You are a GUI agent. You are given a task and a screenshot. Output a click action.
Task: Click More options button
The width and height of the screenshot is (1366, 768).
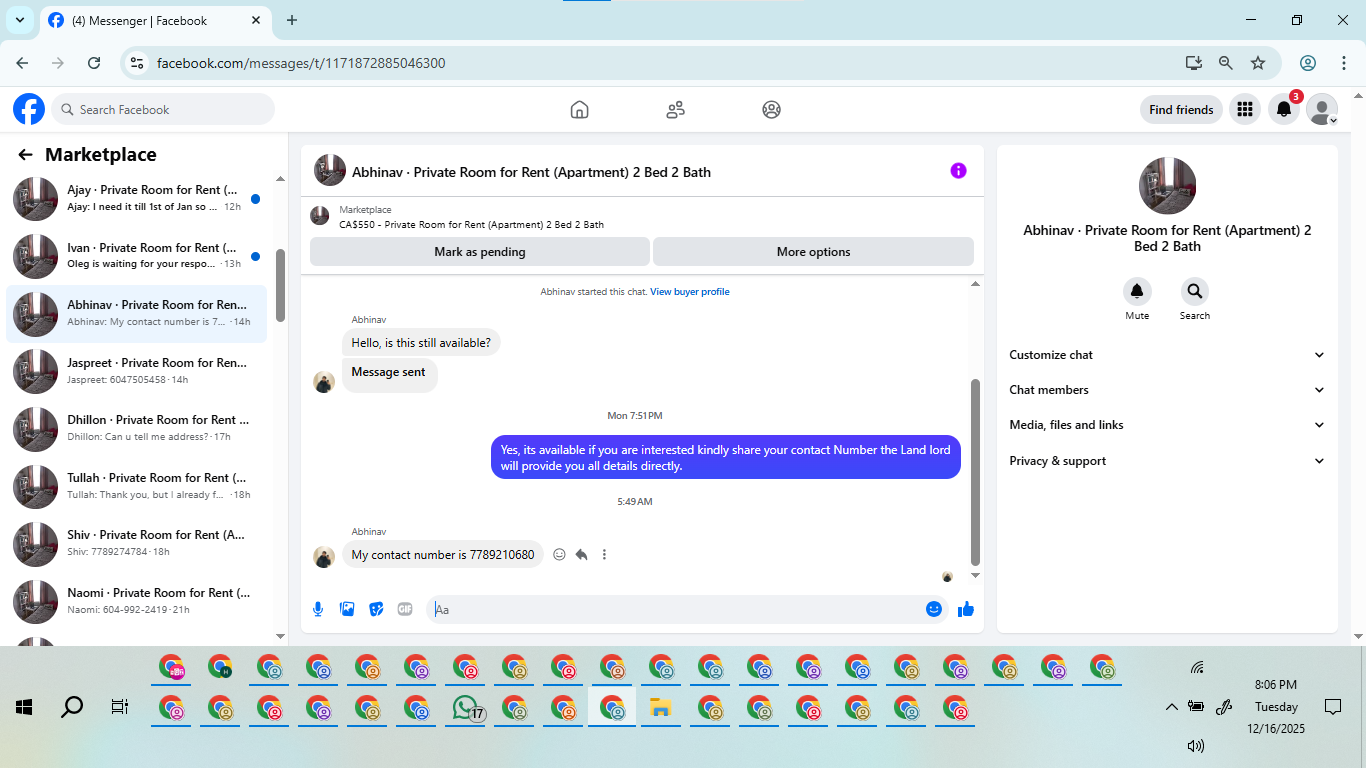pos(813,252)
